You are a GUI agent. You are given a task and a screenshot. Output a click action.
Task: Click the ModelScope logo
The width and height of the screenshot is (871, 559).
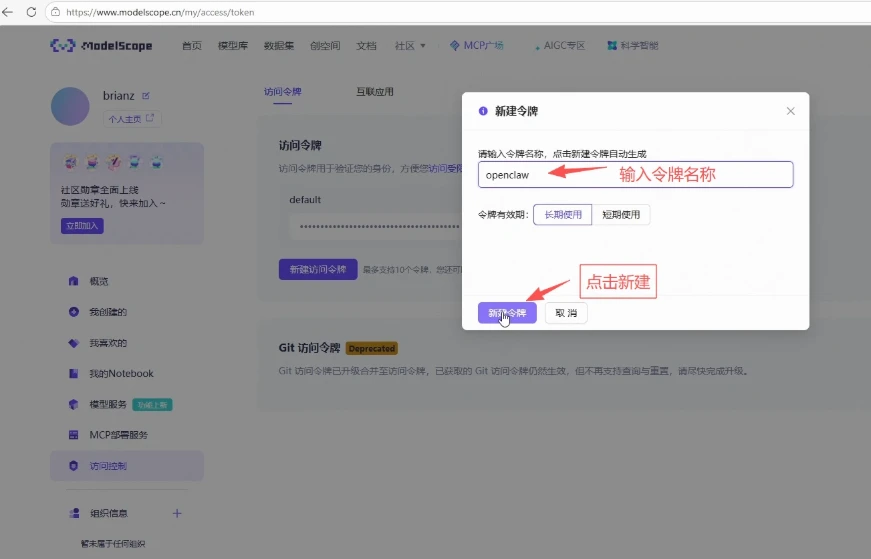tap(101, 46)
